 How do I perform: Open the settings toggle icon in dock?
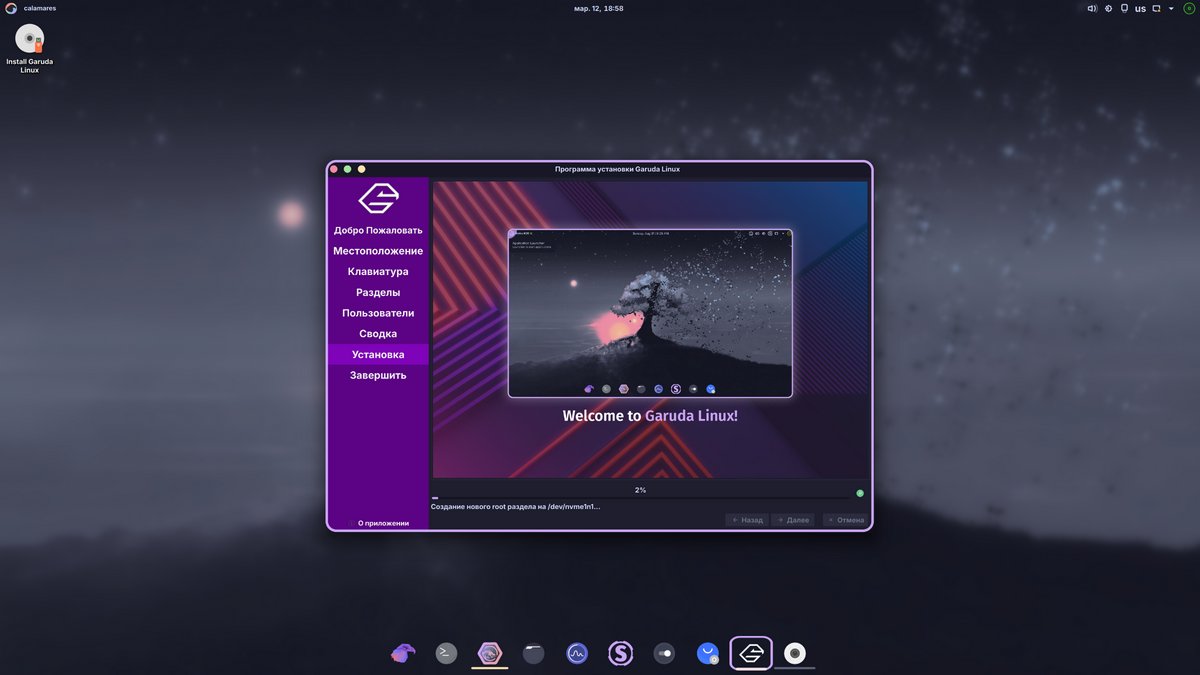pos(664,653)
